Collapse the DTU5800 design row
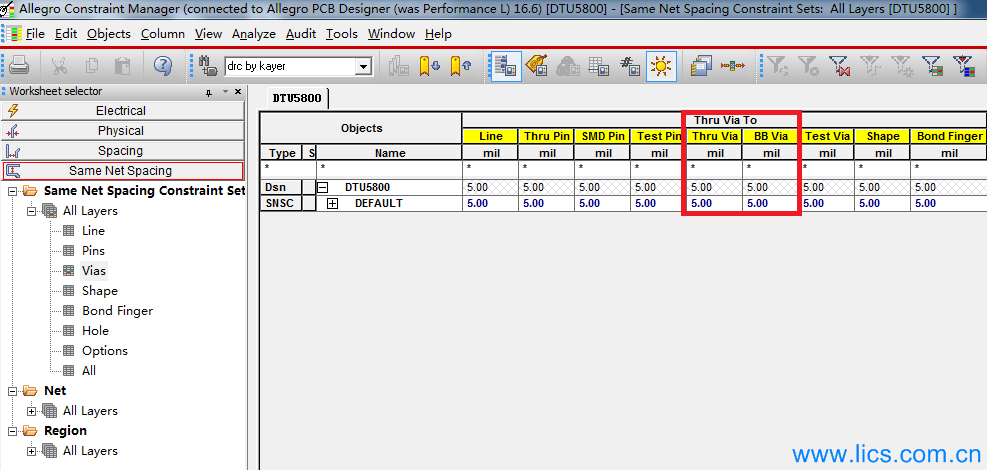The height and width of the screenshot is (470, 987). click(322, 187)
